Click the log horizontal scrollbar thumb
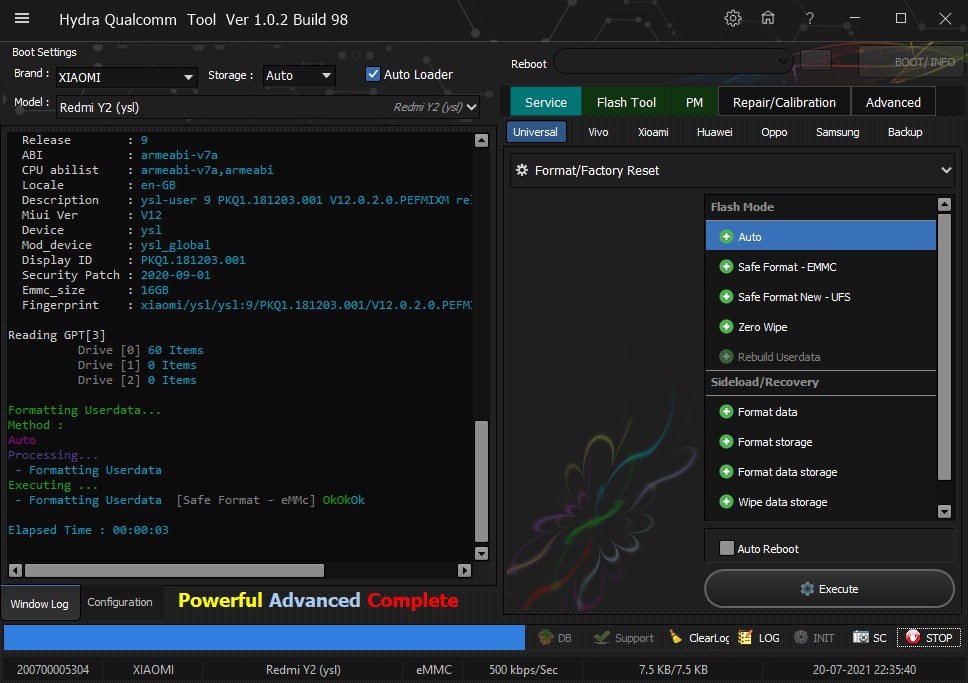The height and width of the screenshot is (683, 968). tap(174, 570)
